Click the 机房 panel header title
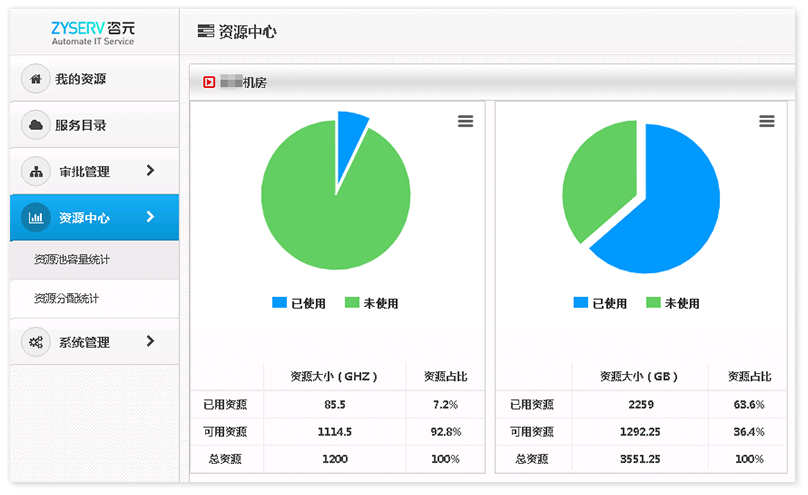808x495 pixels. pos(244,82)
